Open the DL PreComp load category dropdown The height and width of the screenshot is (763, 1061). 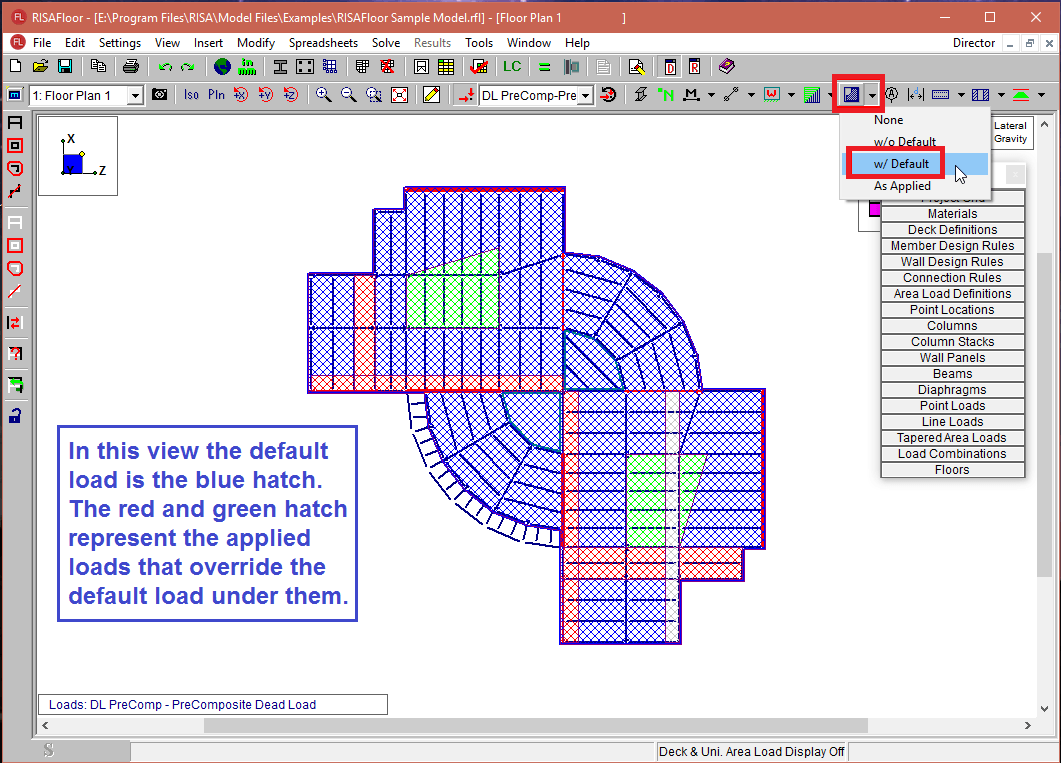coord(585,95)
